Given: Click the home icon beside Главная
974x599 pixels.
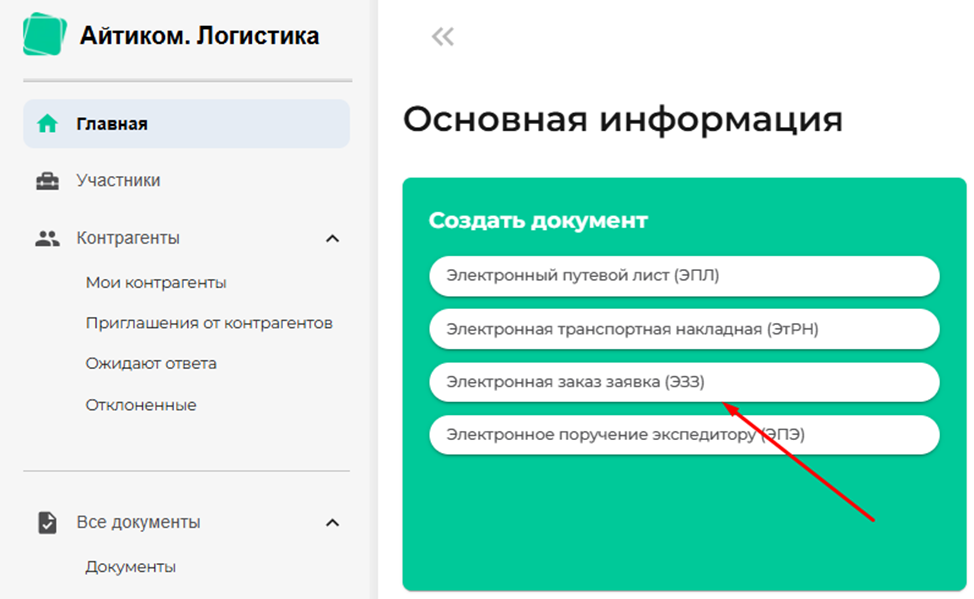Looking at the screenshot, I should 47,124.
